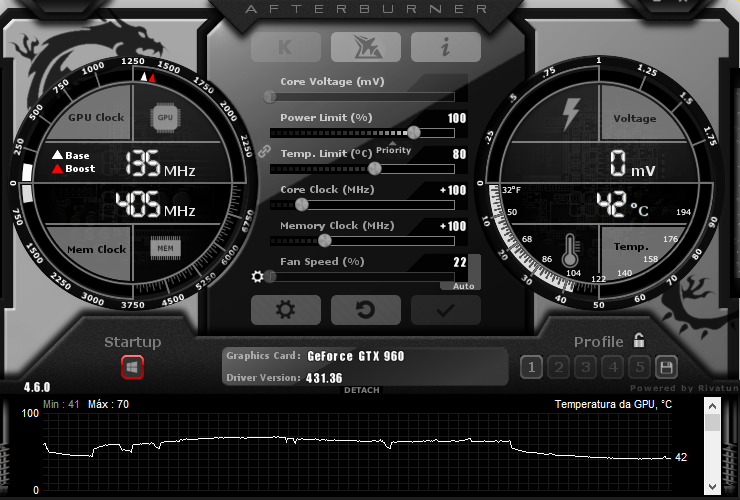Click the monitoring graph scrollbar thumb
740x500 pixels.
coord(712,423)
